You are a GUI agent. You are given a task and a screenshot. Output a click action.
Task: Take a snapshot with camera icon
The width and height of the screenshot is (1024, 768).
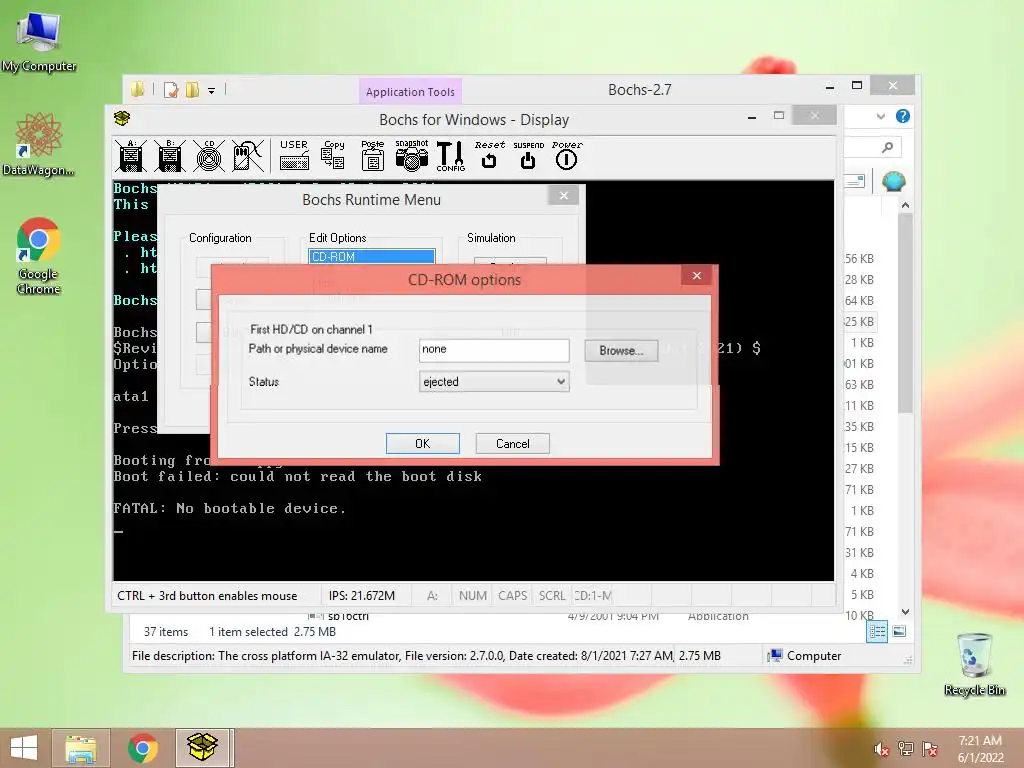(411, 155)
